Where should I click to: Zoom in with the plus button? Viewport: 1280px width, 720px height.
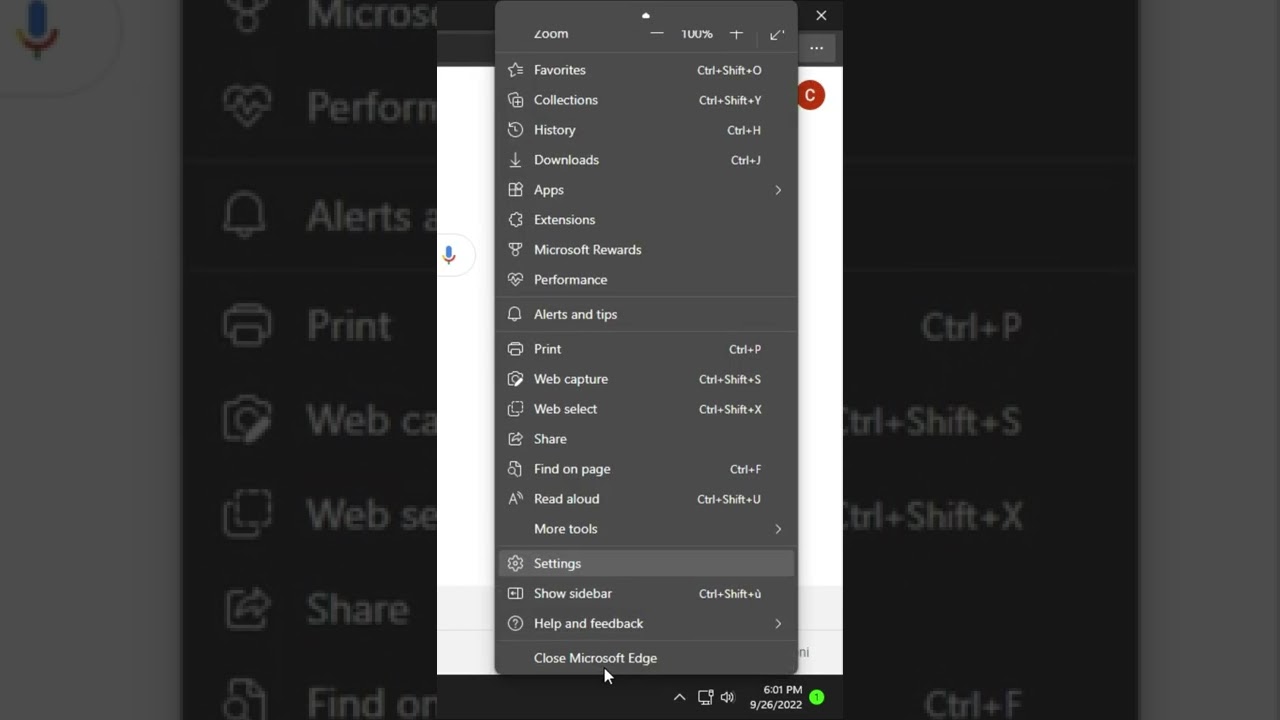click(736, 34)
